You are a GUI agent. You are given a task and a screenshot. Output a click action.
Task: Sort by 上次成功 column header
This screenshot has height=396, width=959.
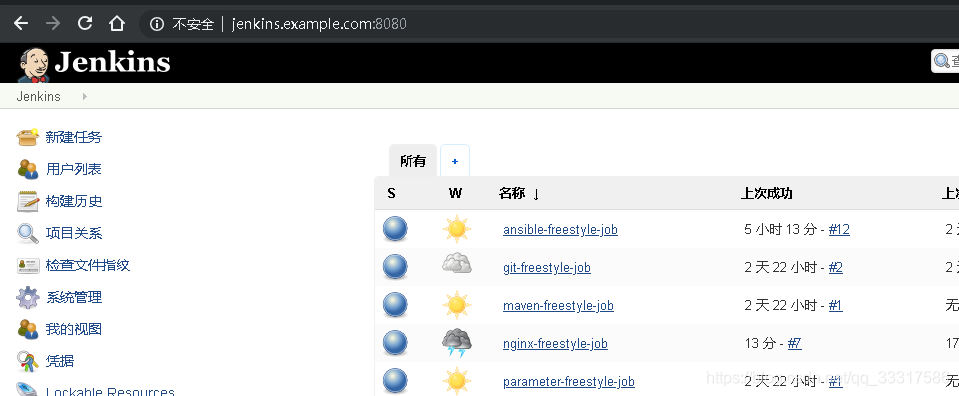(766, 193)
